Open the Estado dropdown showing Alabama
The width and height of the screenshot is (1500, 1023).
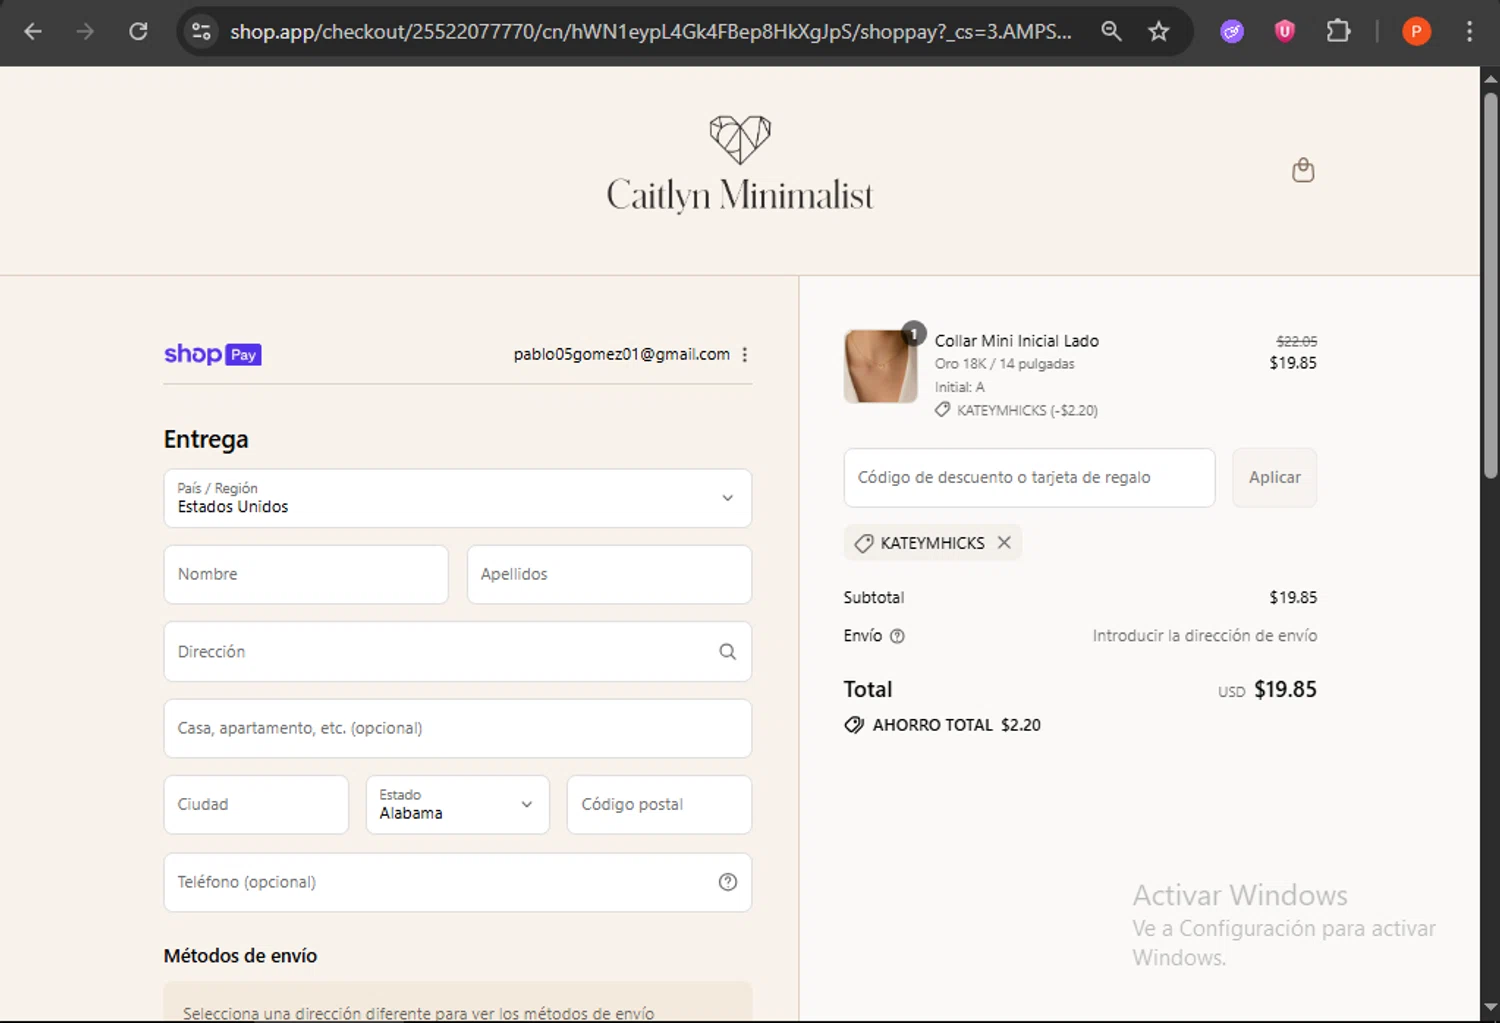457,804
